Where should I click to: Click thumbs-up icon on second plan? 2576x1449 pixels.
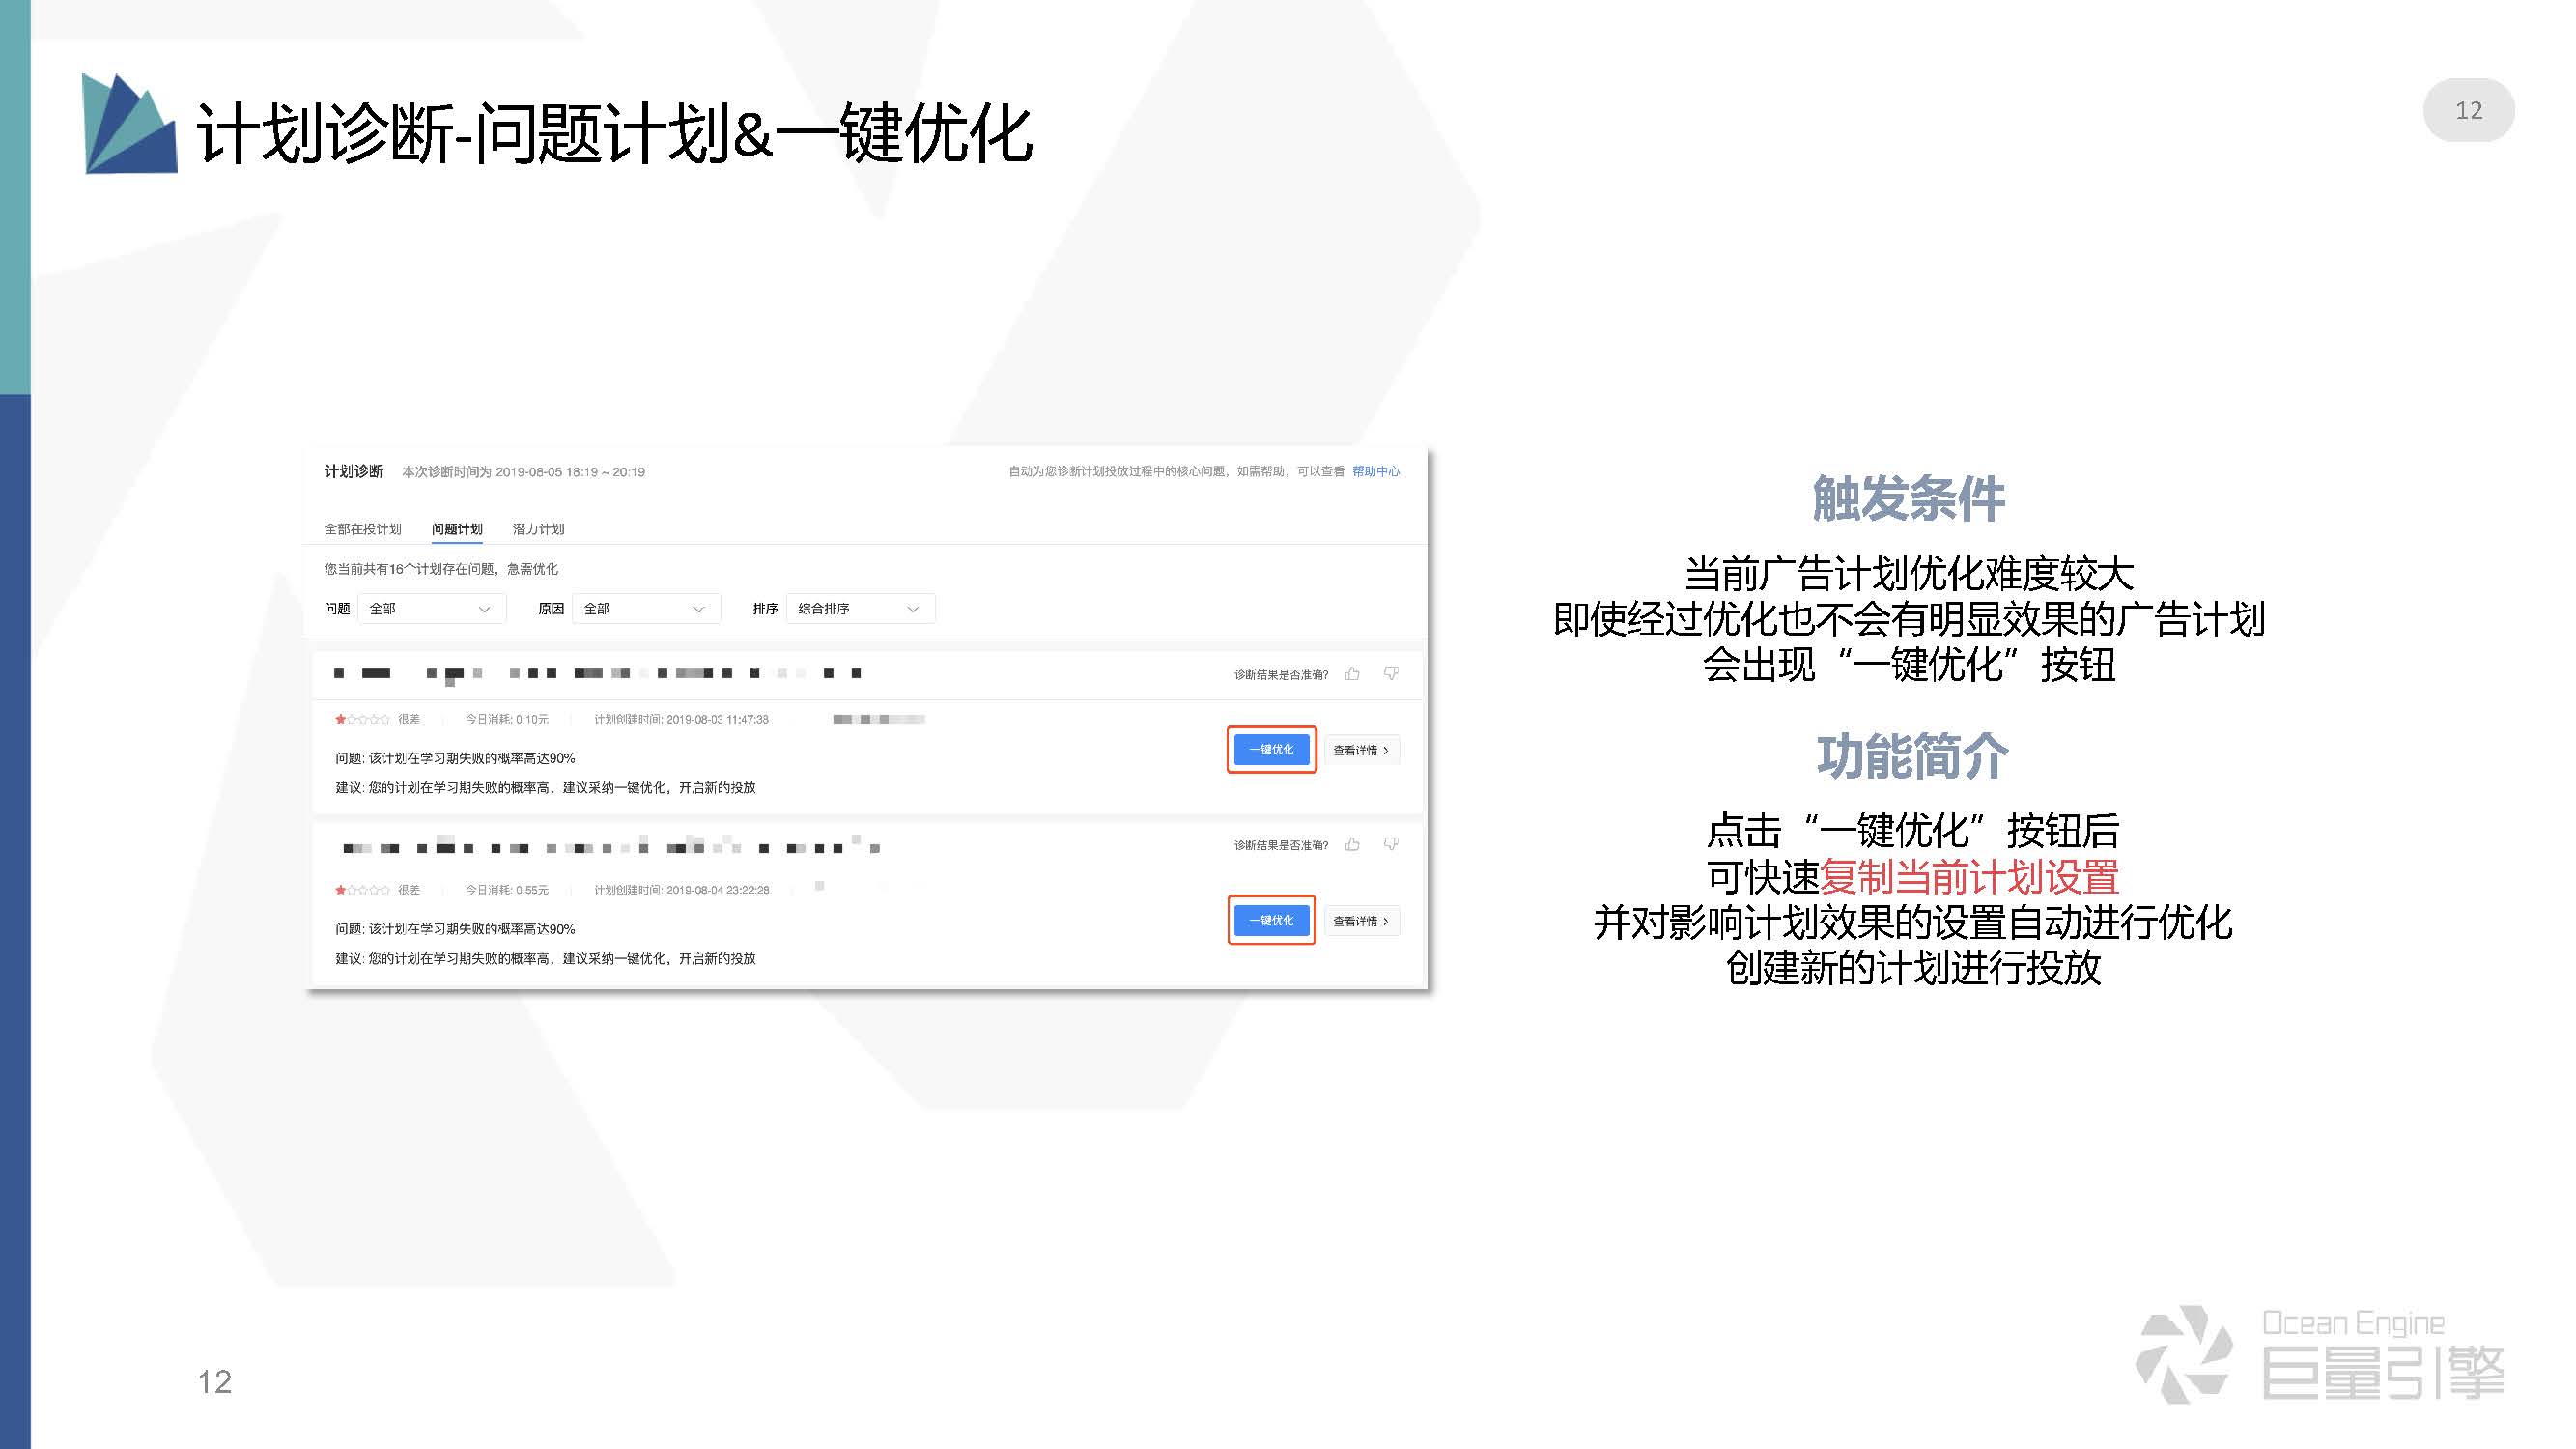click(1352, 845)
